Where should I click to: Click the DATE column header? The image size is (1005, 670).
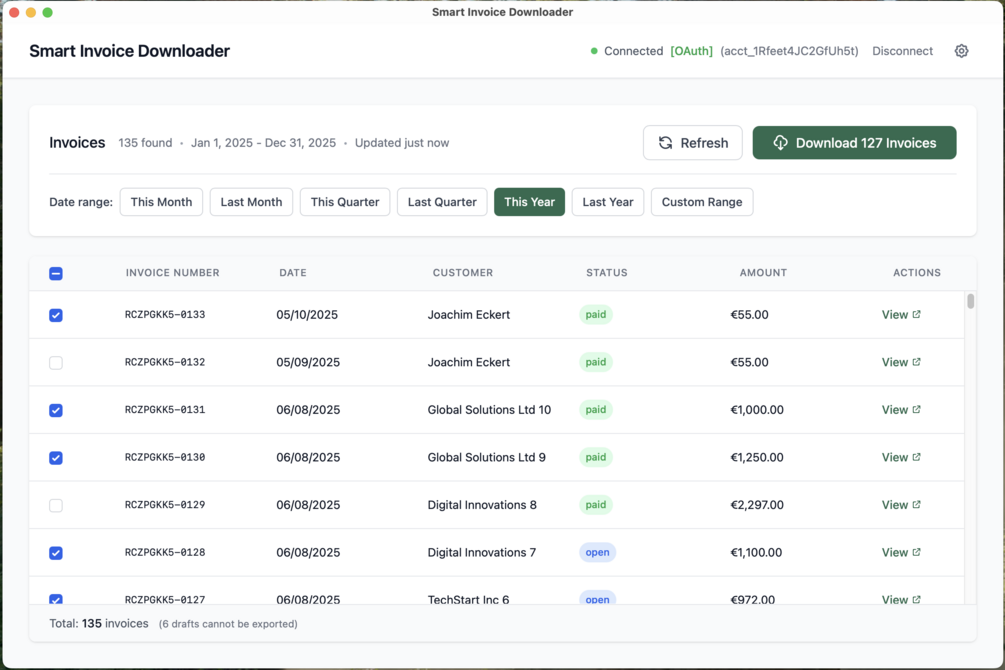293,272
